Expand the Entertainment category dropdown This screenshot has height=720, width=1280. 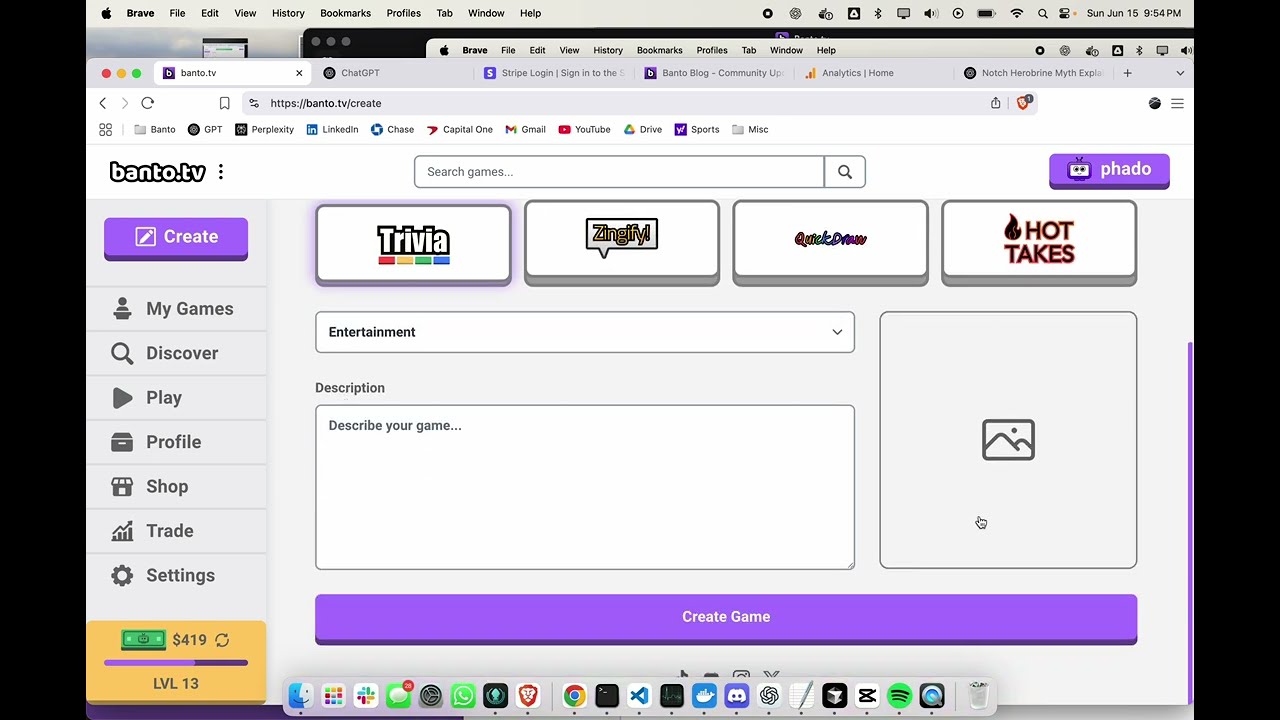(x=585, y=332)
